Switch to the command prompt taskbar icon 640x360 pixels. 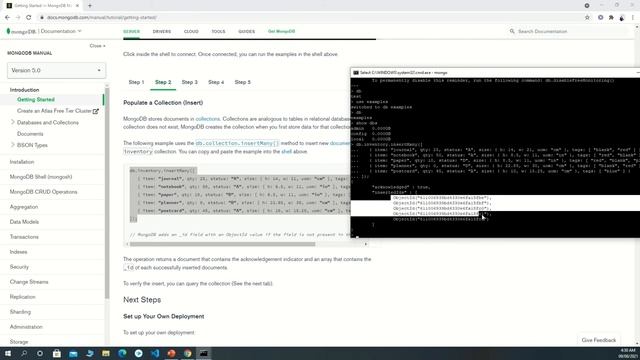204,353
